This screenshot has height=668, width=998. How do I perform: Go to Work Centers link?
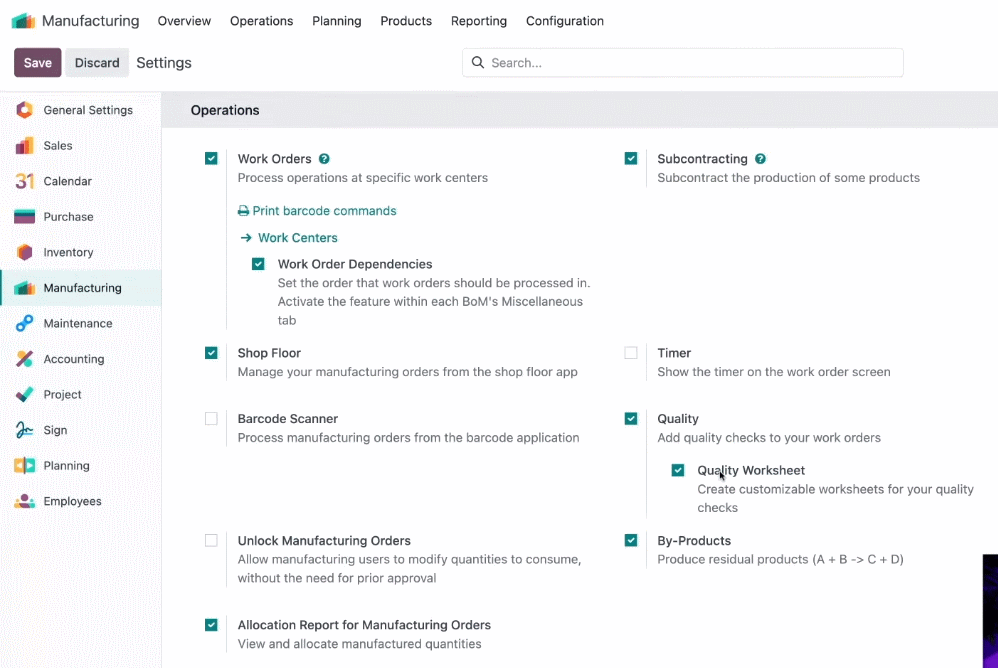(x=297, y=238)
